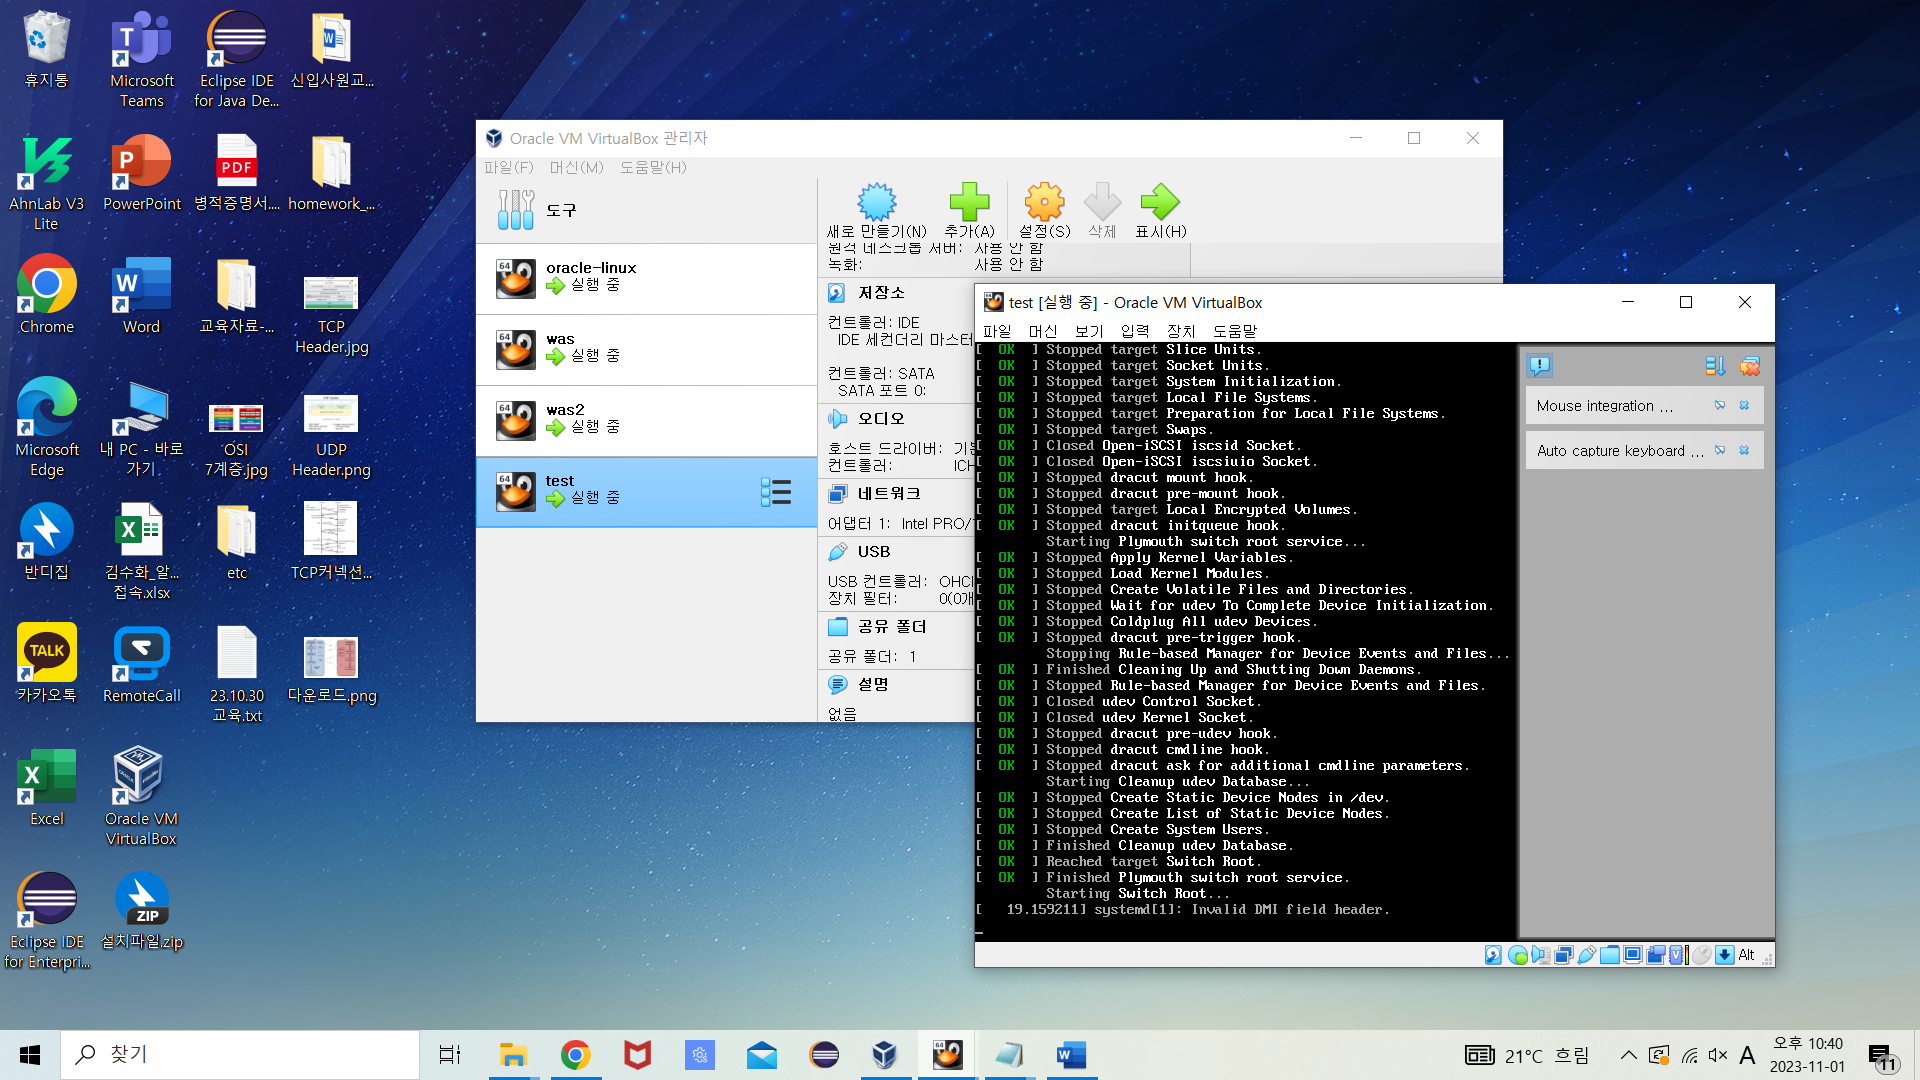The width and height of the screenshot is (1920, 1080).
Task: Dismiss the Mouse integration notification
Action: (1744, 406)
